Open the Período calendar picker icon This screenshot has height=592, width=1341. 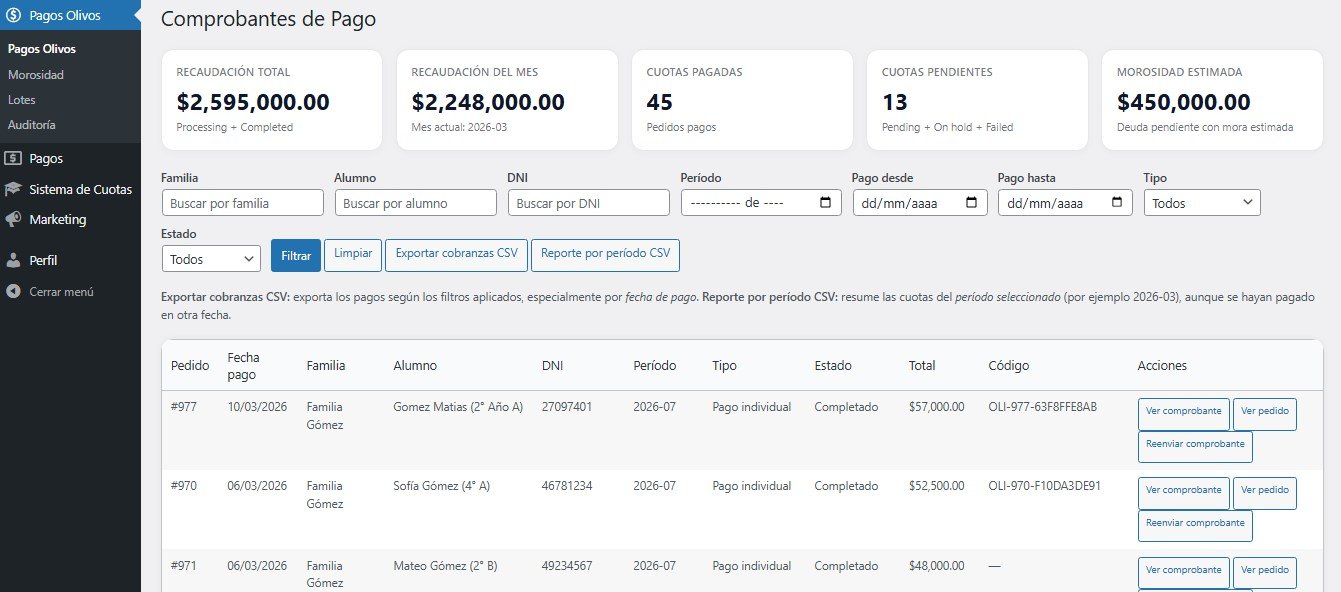(x=825, y=203)
